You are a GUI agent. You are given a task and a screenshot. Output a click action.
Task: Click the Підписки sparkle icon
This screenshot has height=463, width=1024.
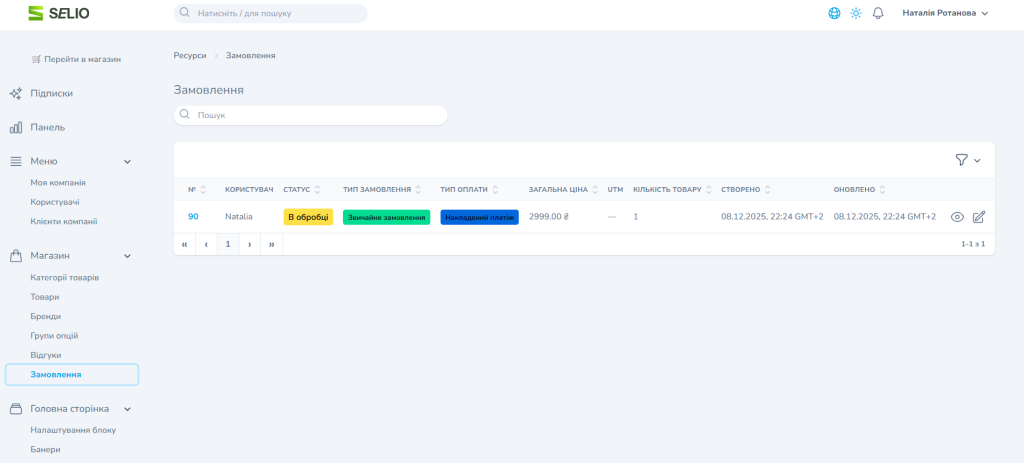16,93
